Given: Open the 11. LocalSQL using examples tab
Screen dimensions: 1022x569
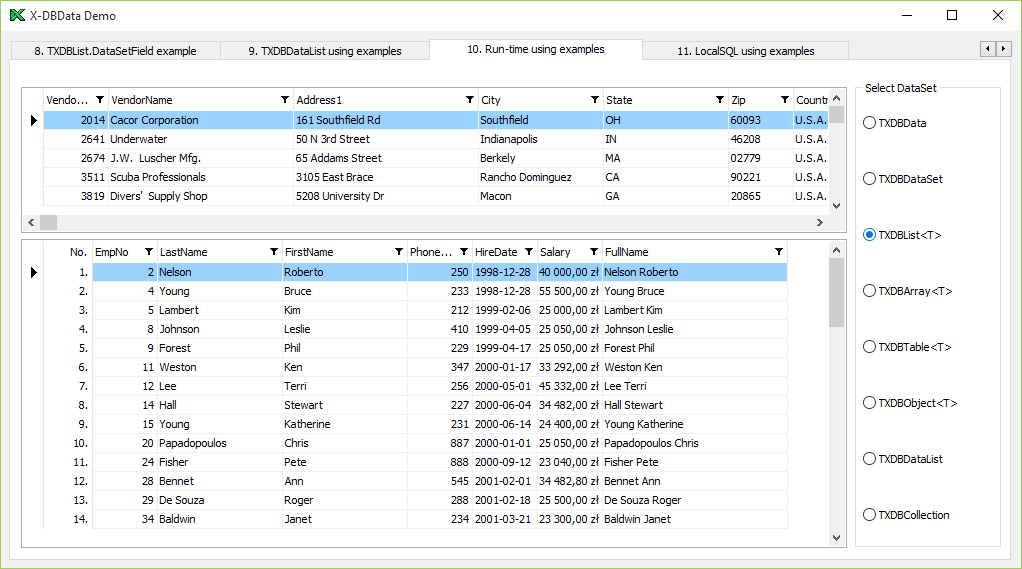Looking at the screenshot, I should tap(745, 51).
